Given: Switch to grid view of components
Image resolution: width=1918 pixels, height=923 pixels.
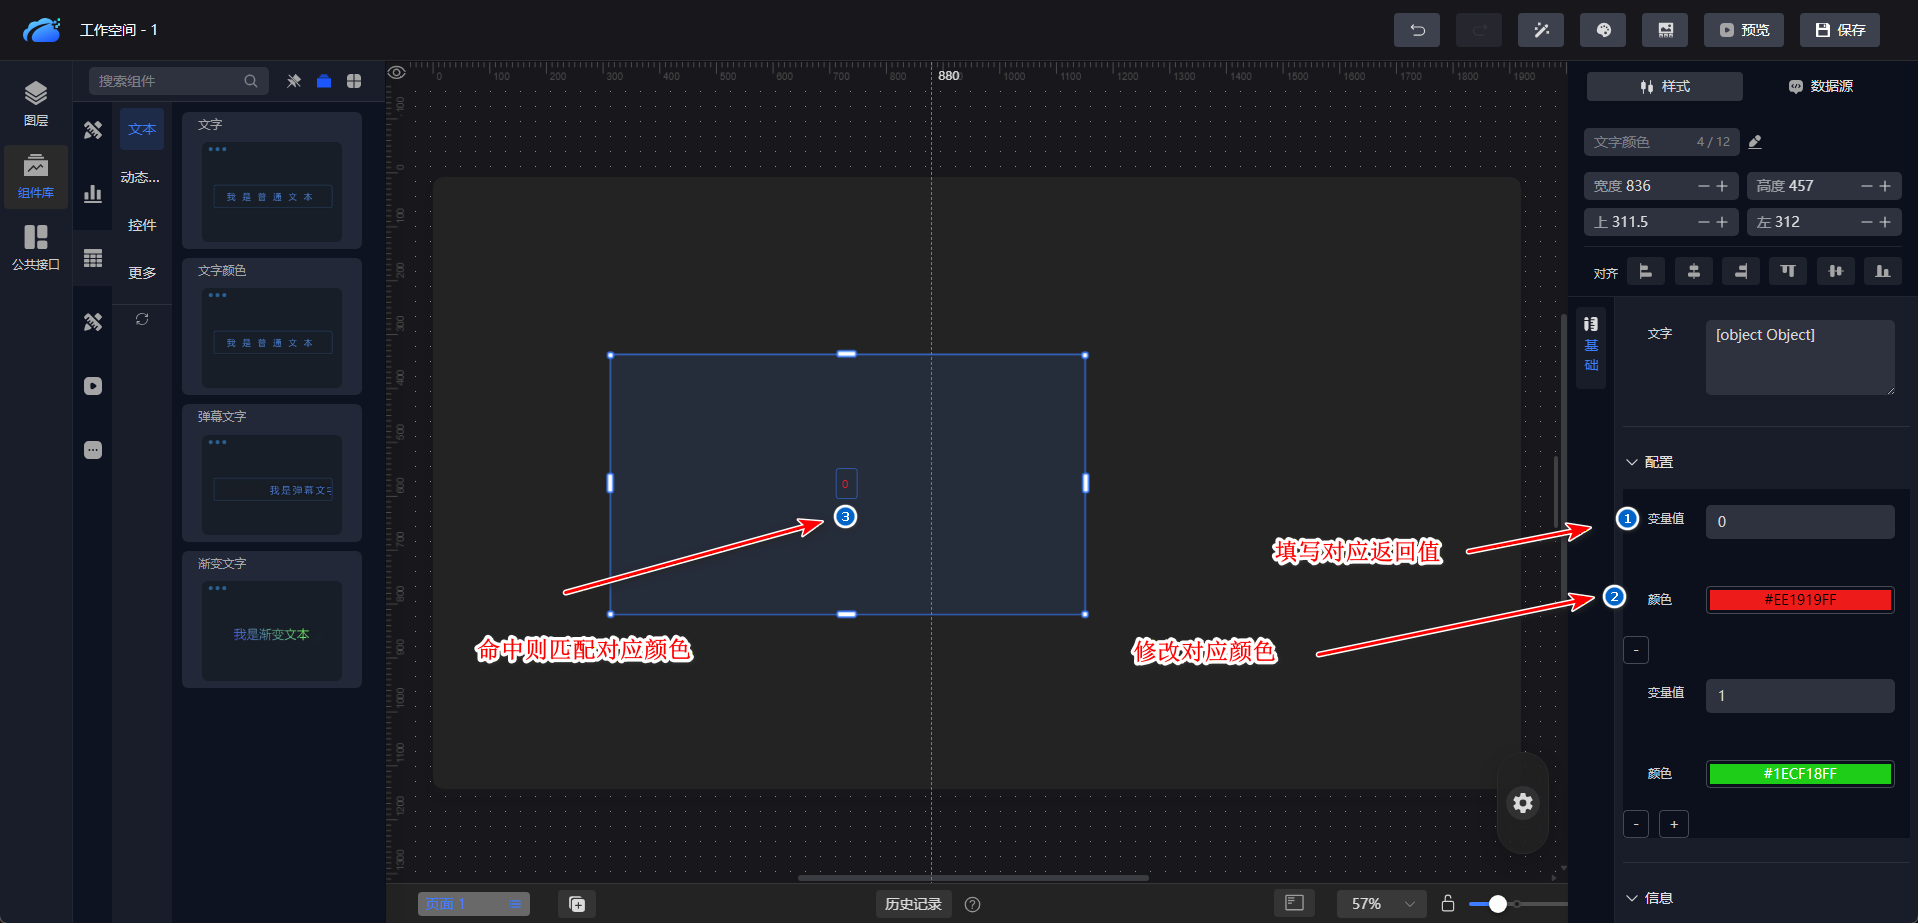Looking at the screenshot, I should pyautogui.click(x=354, y=81).
